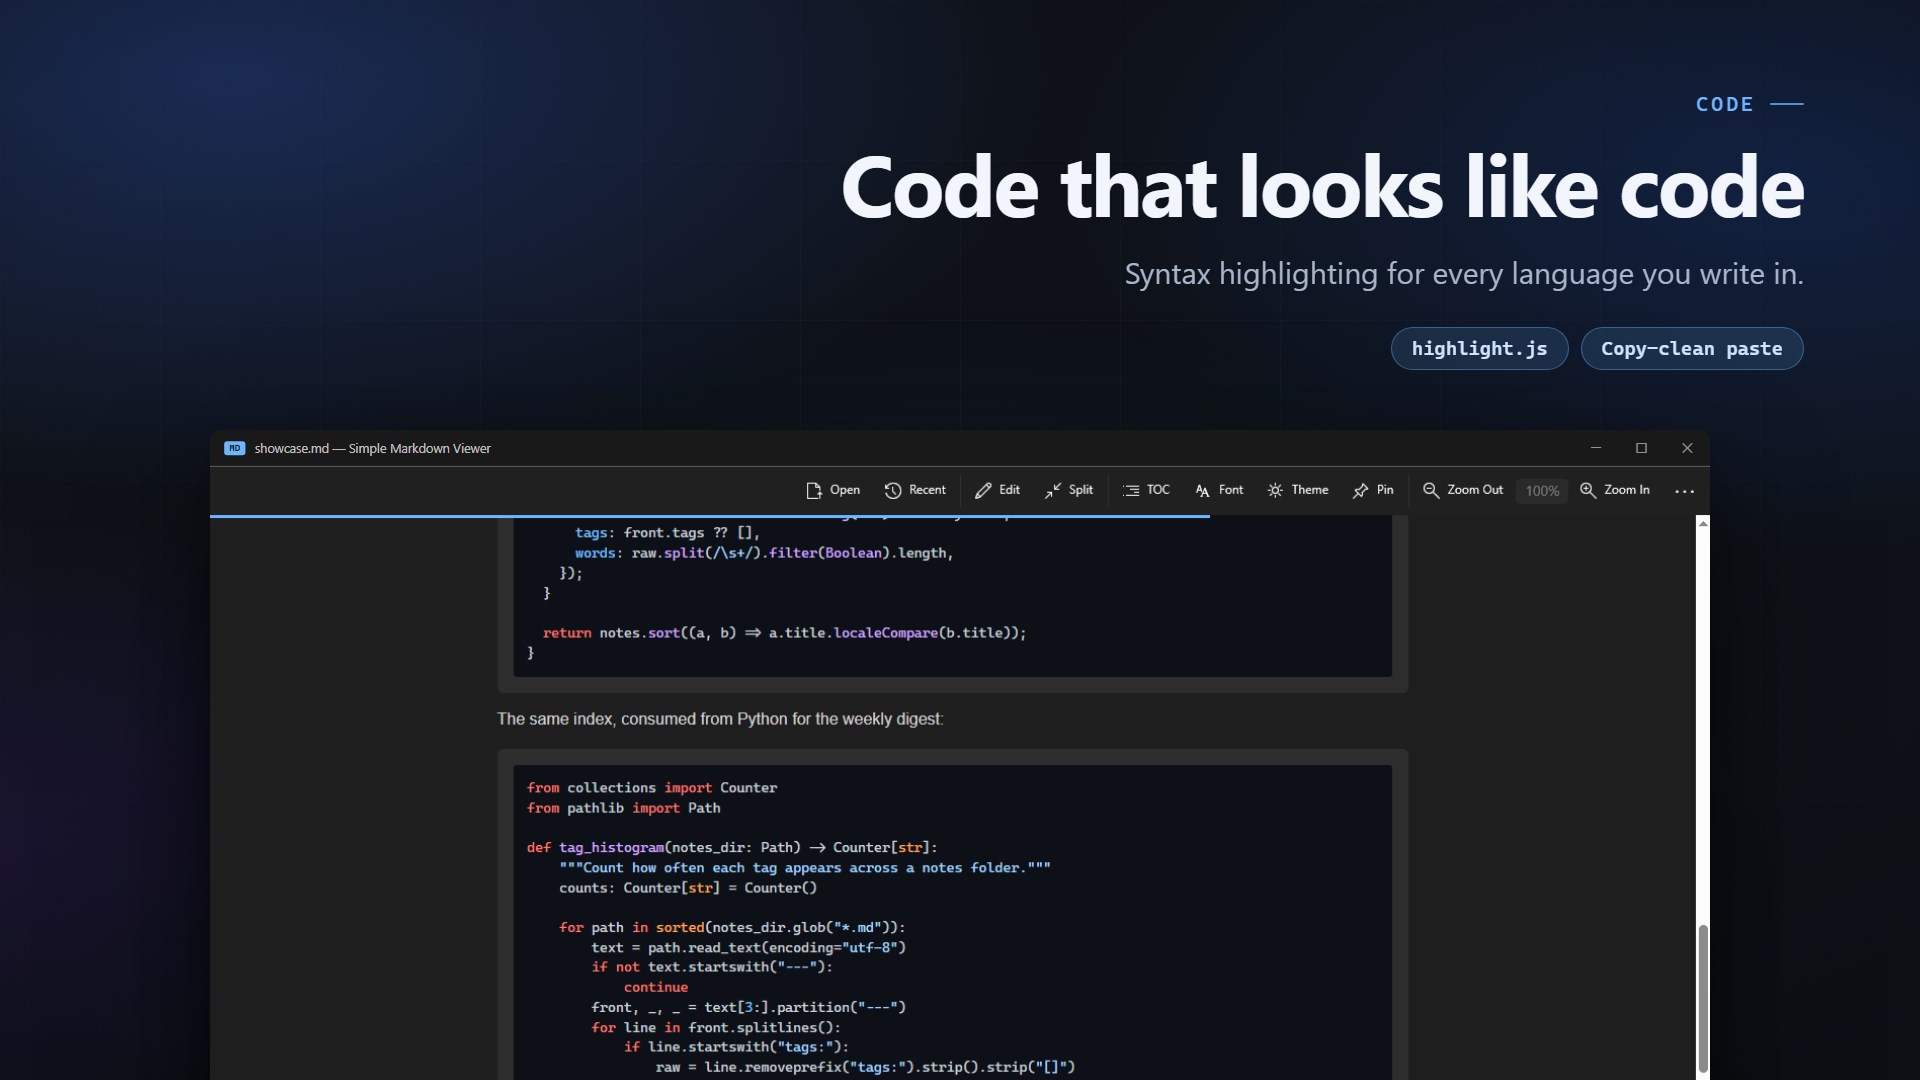Click the Open file icon
The width and height of the screenshot is (1920, 1080).
coord(814,490)
